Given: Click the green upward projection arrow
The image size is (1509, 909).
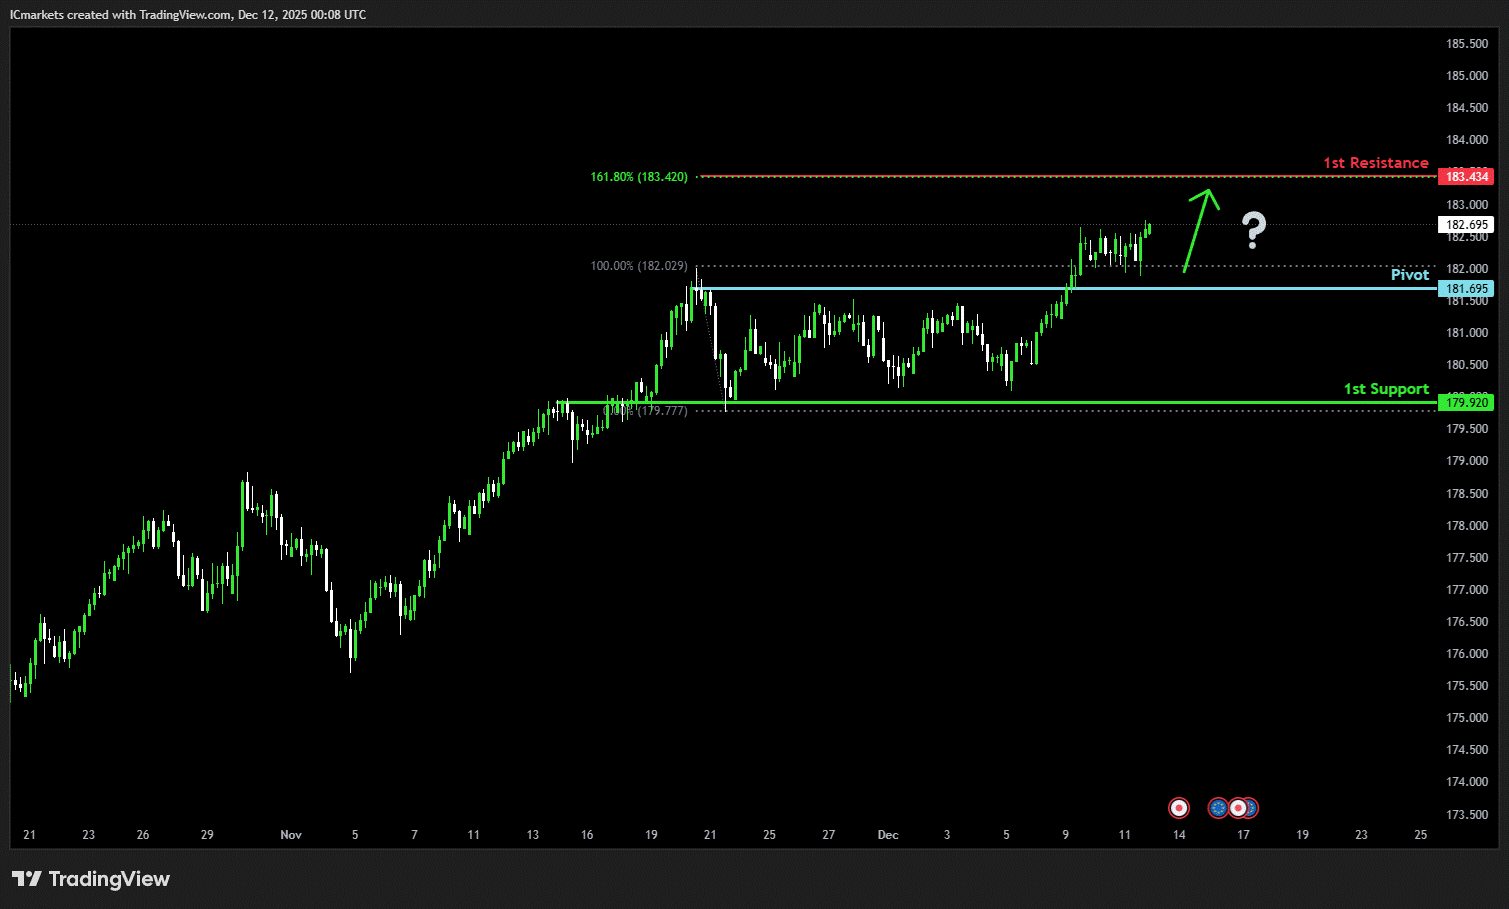Looking at the screenshot, I should [x=1200, y=229].
